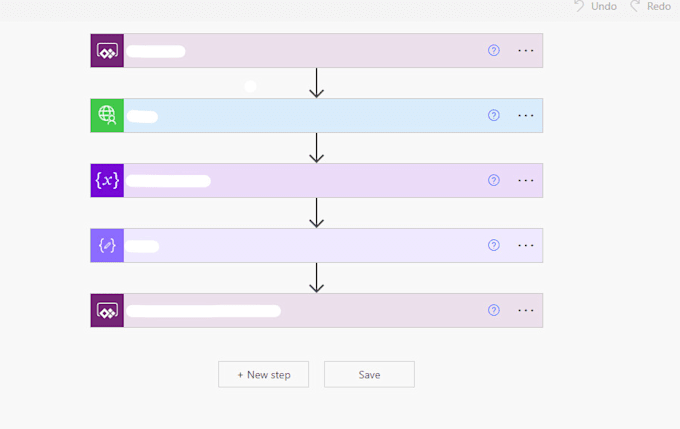
Task: Save the flow
Action: tap(369, 375)
